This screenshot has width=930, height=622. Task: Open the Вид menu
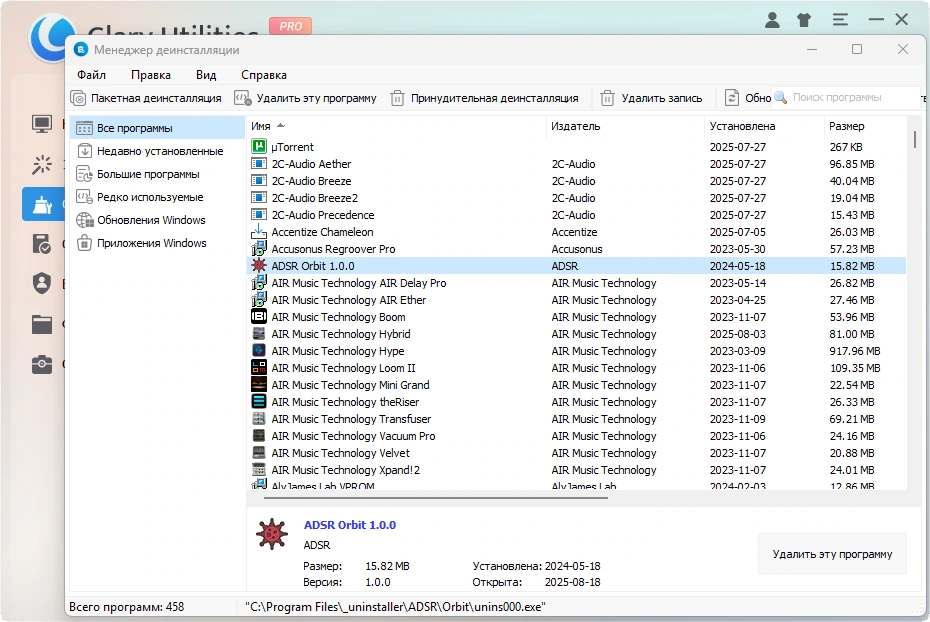(x=206, y=75)
